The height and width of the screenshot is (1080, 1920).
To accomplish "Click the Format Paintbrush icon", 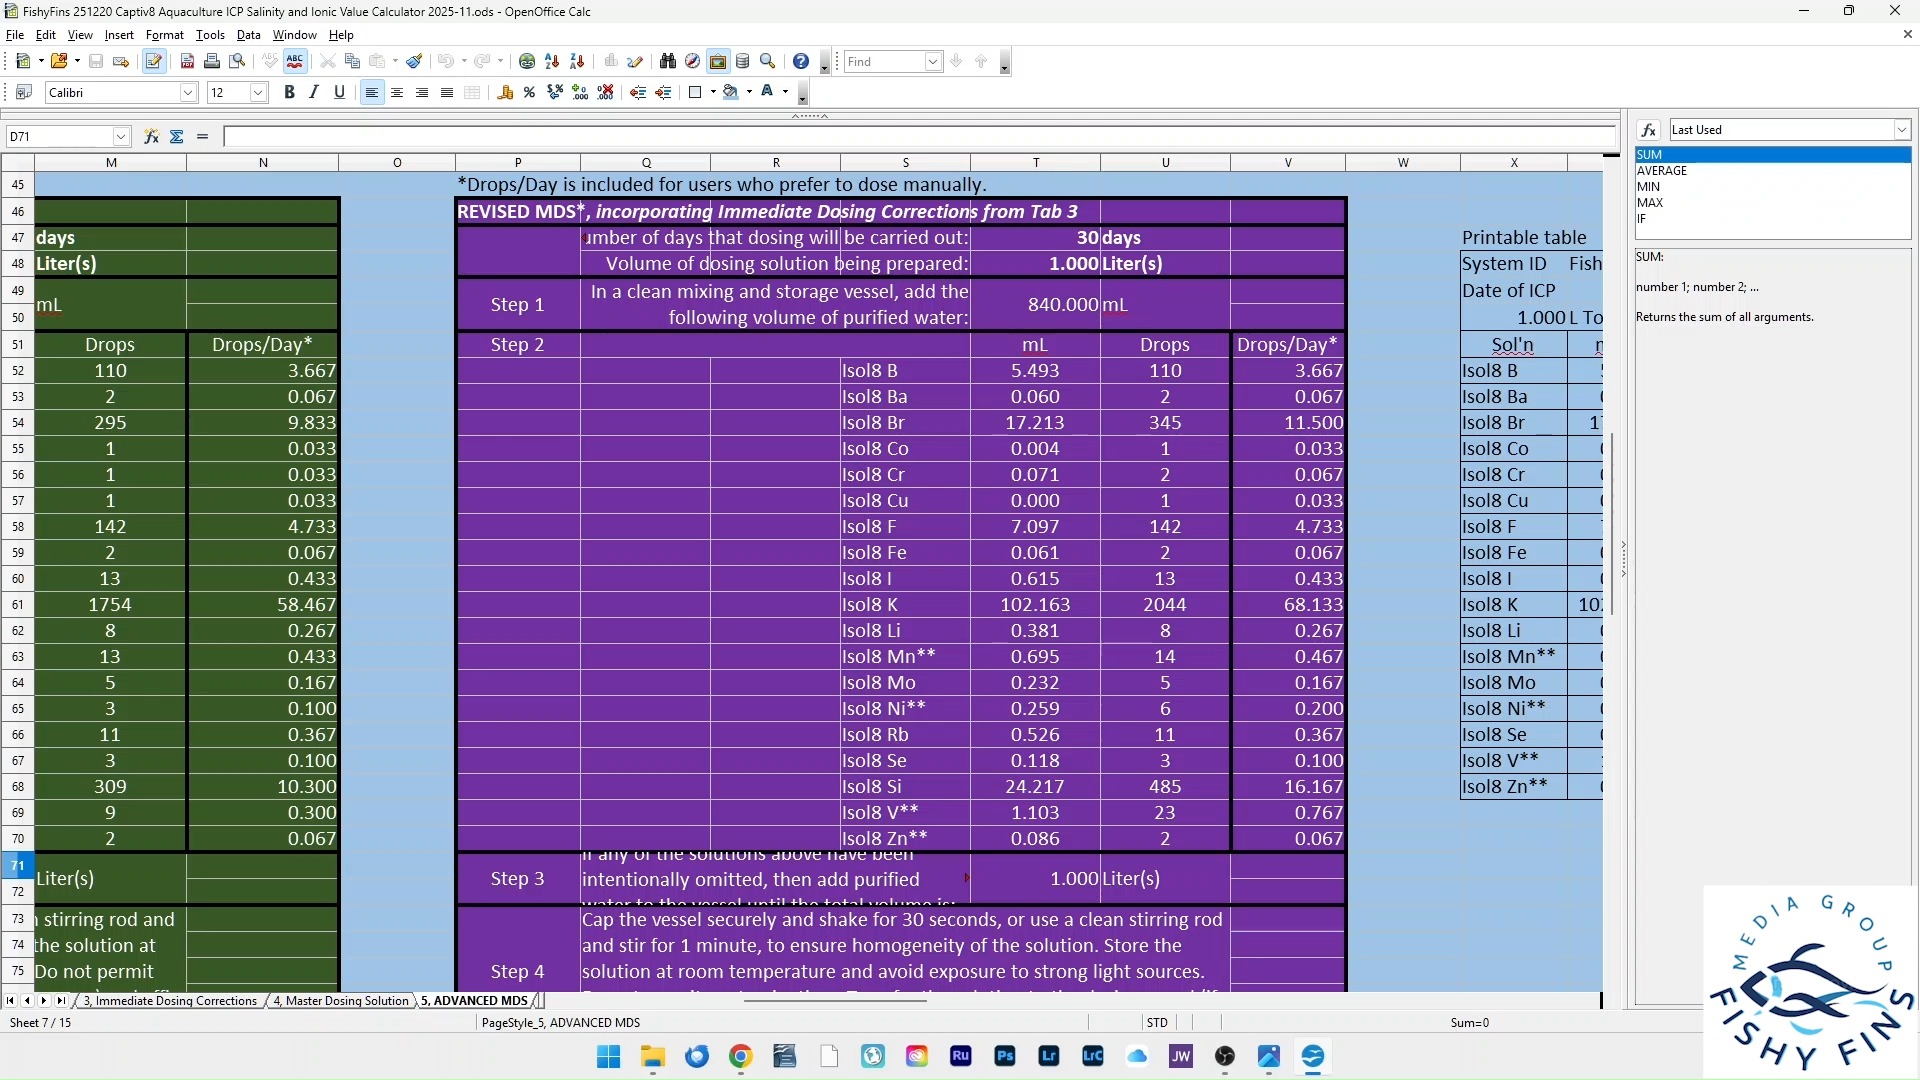I will coord(414,61).
